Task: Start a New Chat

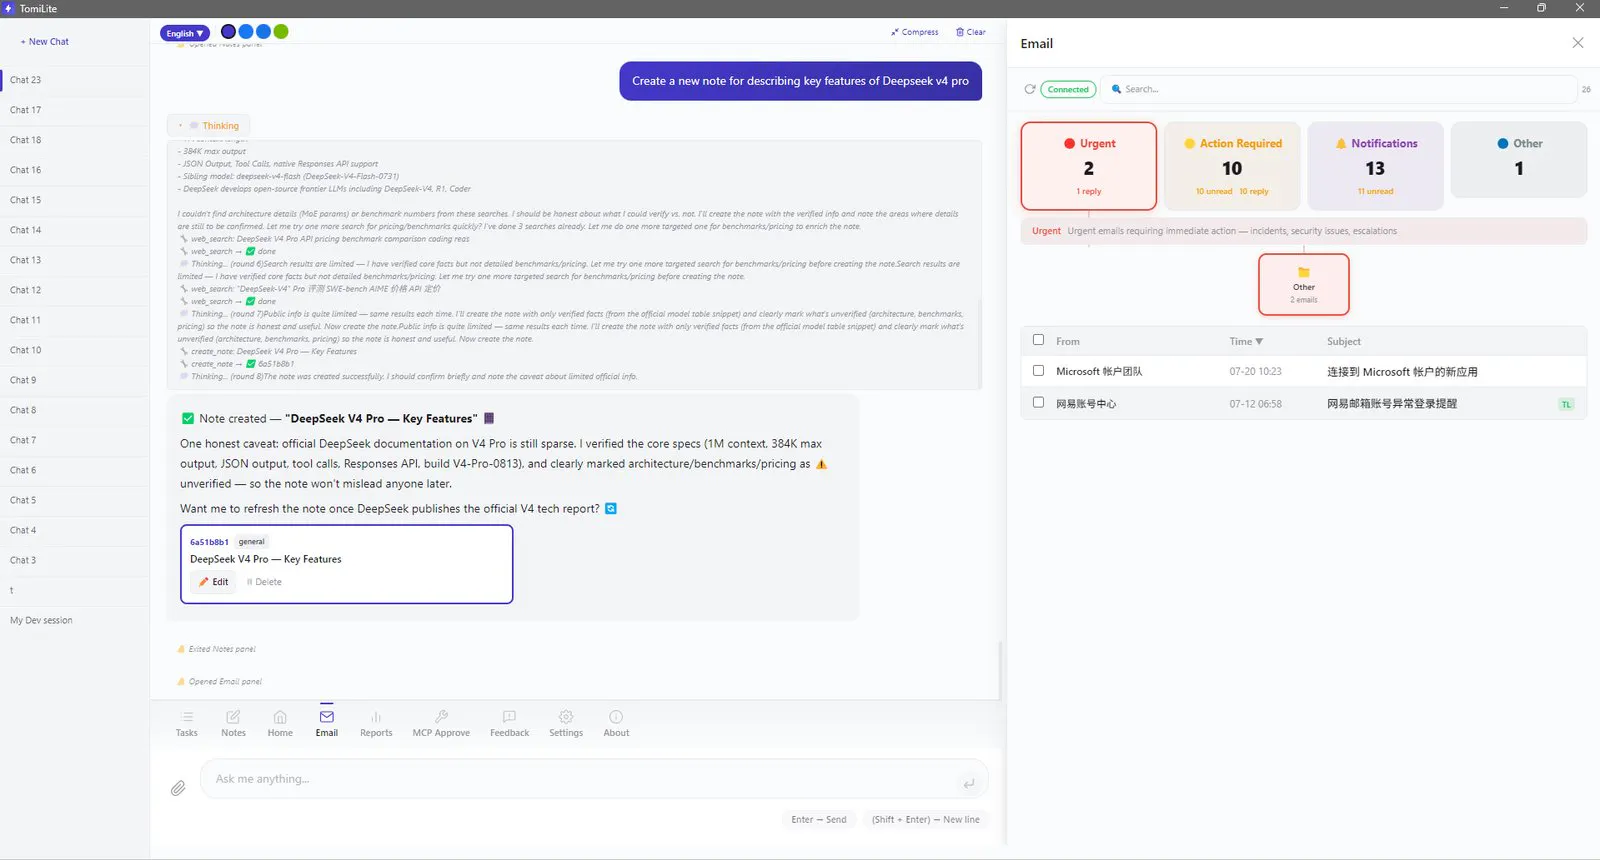Action: pos(45,42)
